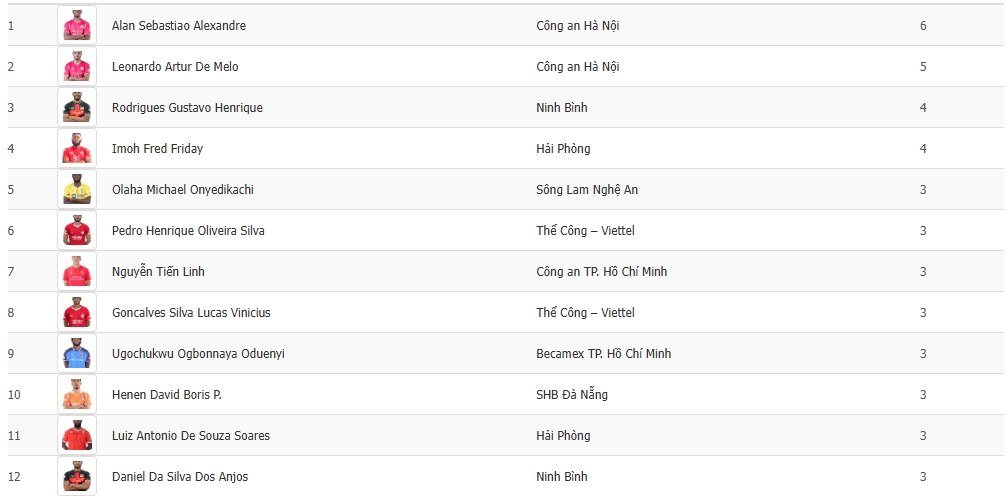The width and height of the screenshot is (1007, 496).
Task: Click player name Alan Sebastiao Alexandre
Action: click(178, 26)
